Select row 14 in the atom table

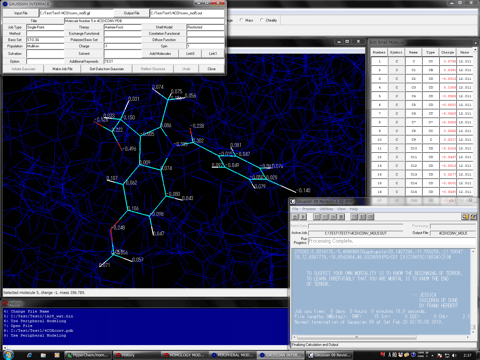coord(422,174)
